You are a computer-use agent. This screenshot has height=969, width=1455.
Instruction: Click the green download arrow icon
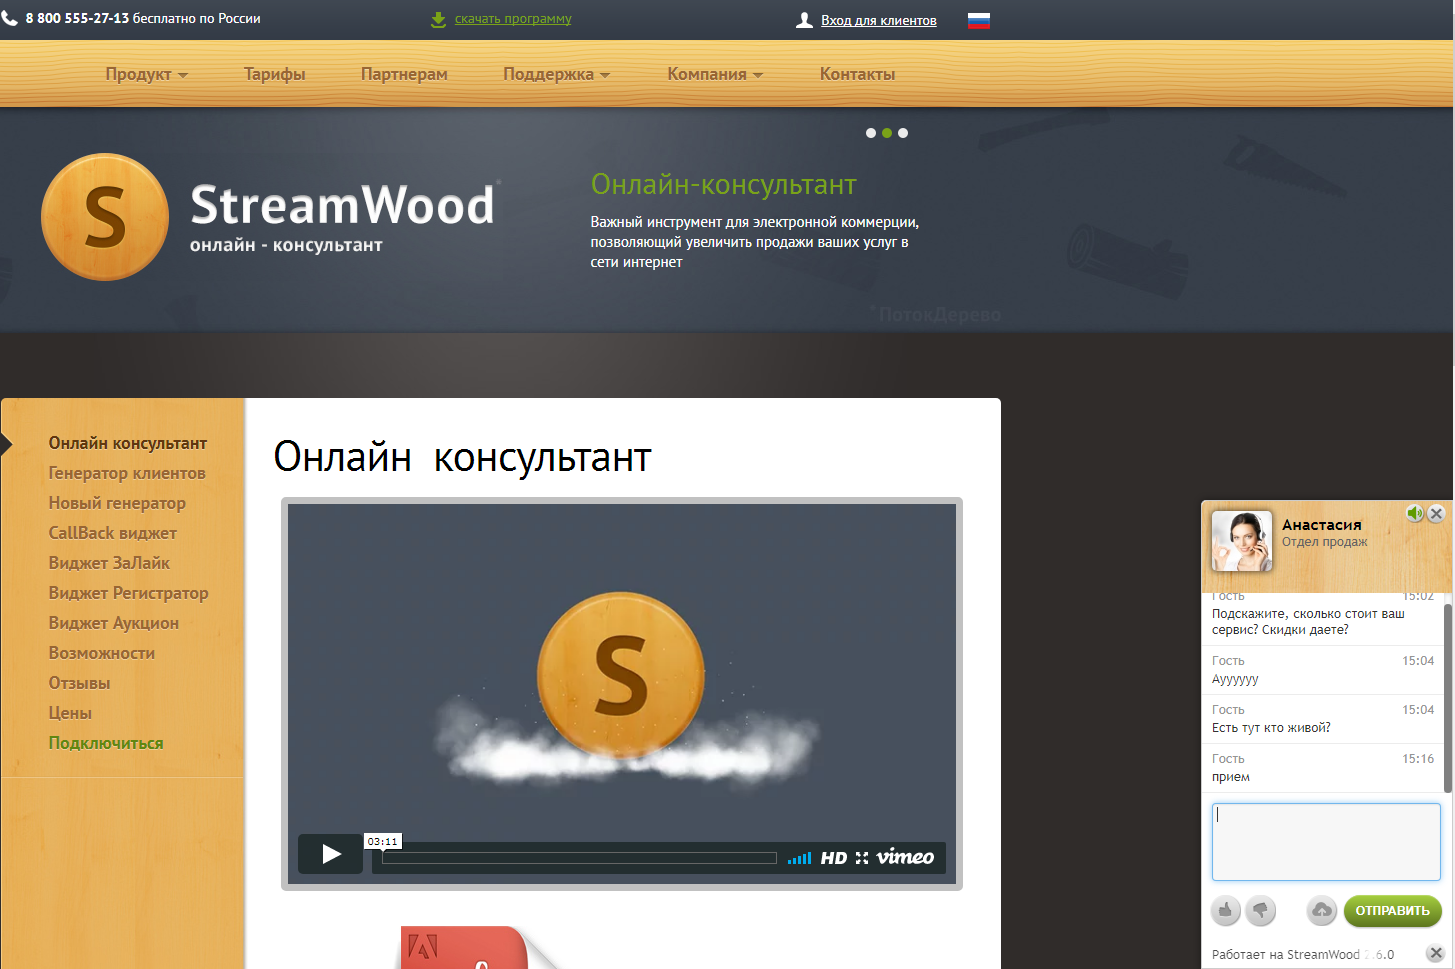click(438, 19)
